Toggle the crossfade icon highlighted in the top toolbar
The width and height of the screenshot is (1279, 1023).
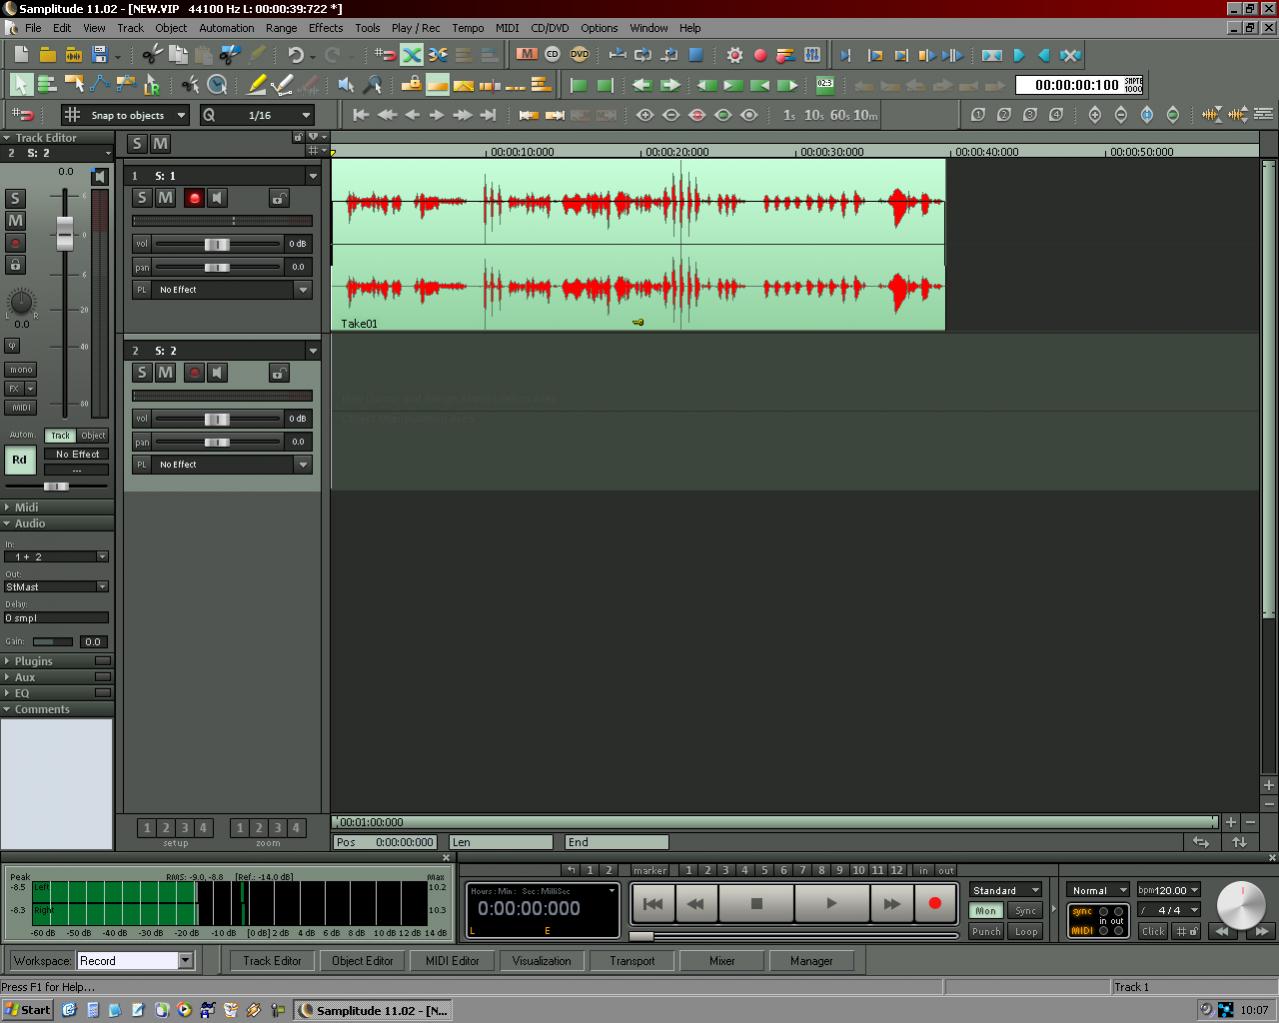click(412, 55)
